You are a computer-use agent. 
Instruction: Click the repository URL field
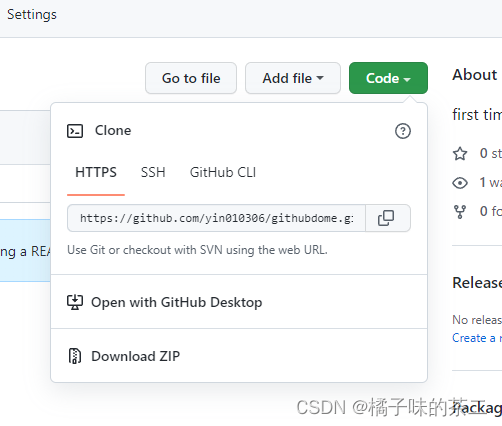tap(216, 218)
